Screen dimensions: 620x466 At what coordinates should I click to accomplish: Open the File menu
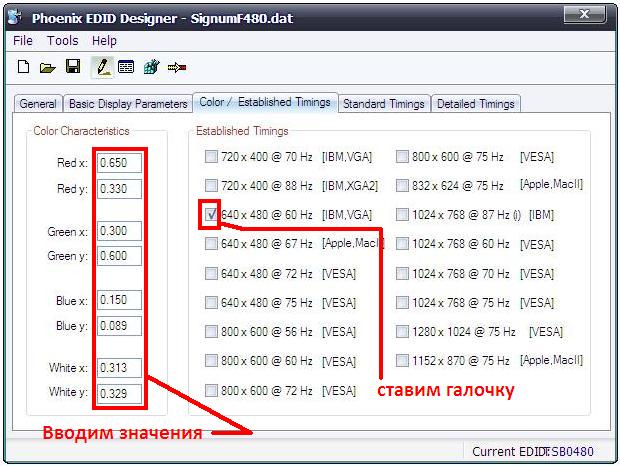(23, 41)
